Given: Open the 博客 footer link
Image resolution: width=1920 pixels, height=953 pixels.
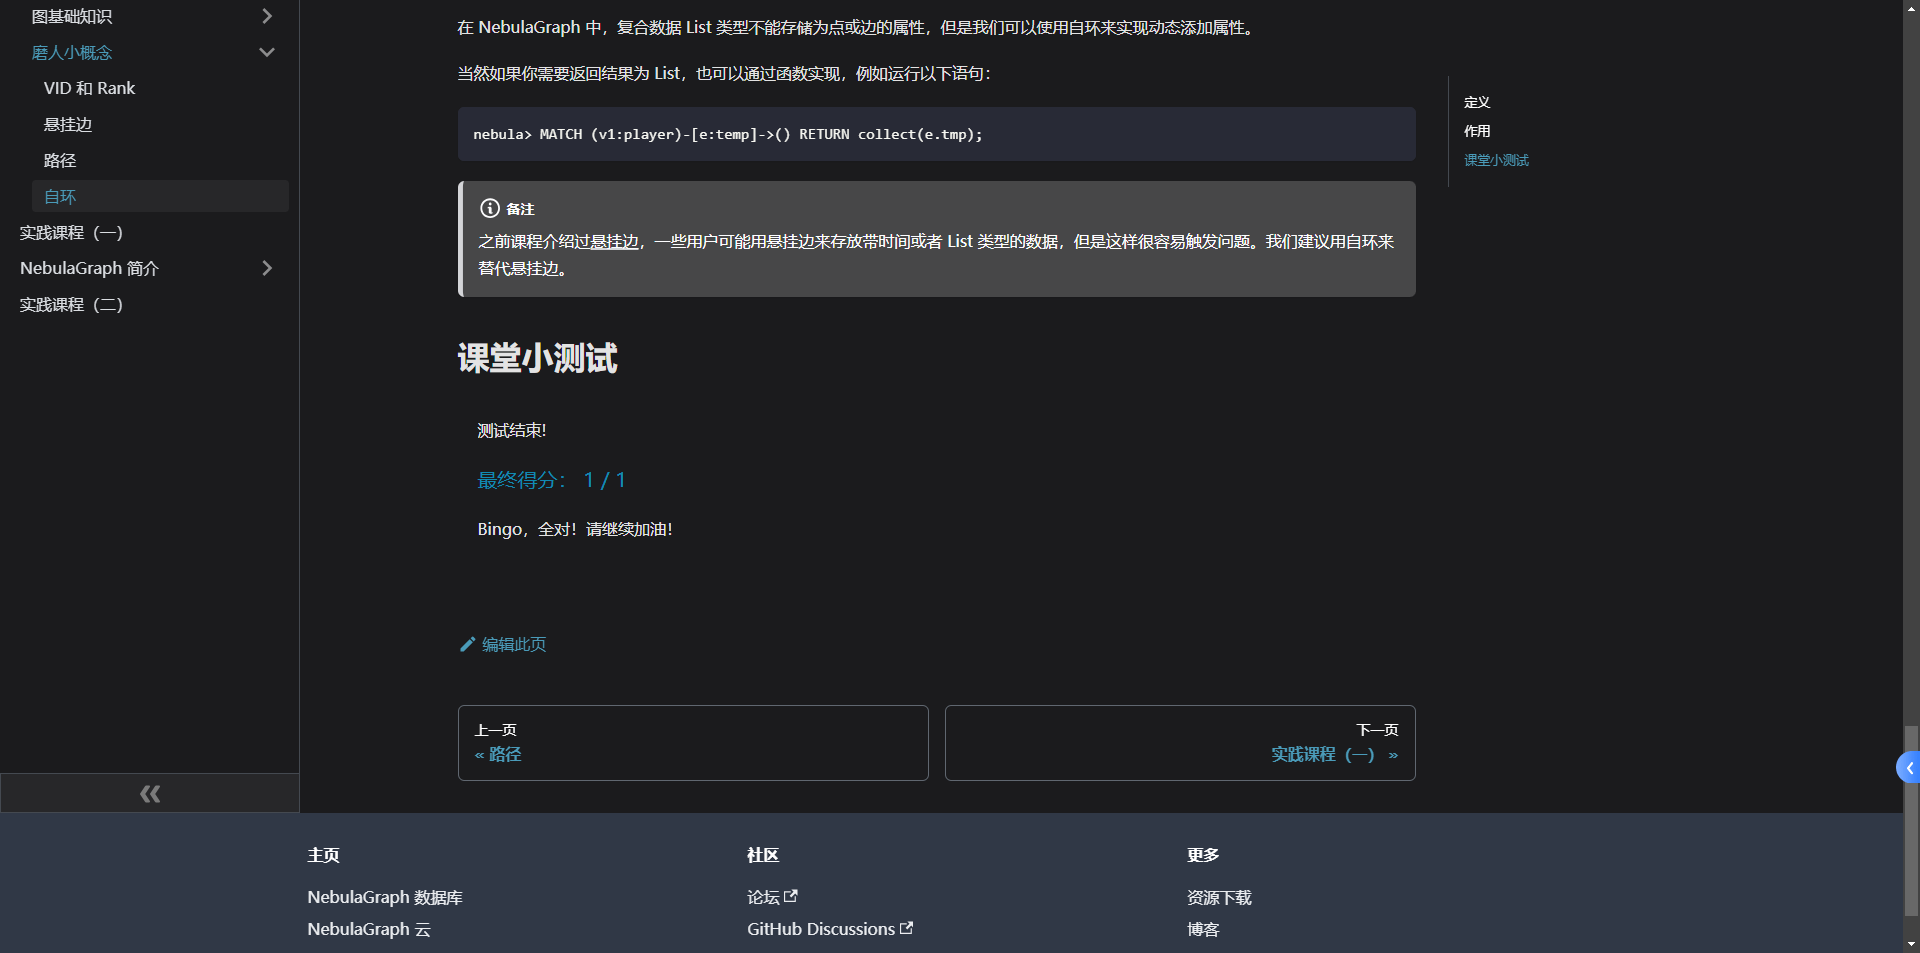Looking at the screenshot, I should pyautogui.click(x=1203, y=929).
